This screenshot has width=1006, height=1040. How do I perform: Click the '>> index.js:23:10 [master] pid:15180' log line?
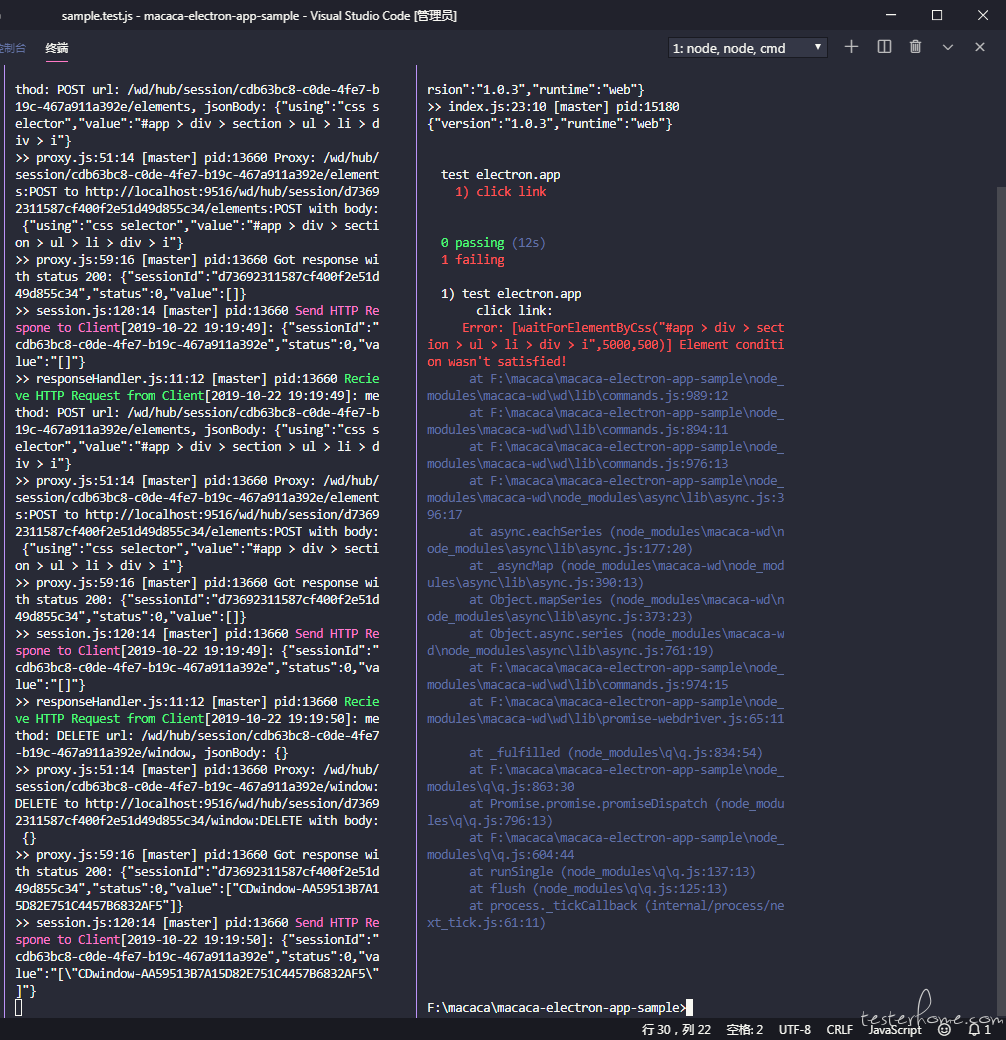[553, 107]
